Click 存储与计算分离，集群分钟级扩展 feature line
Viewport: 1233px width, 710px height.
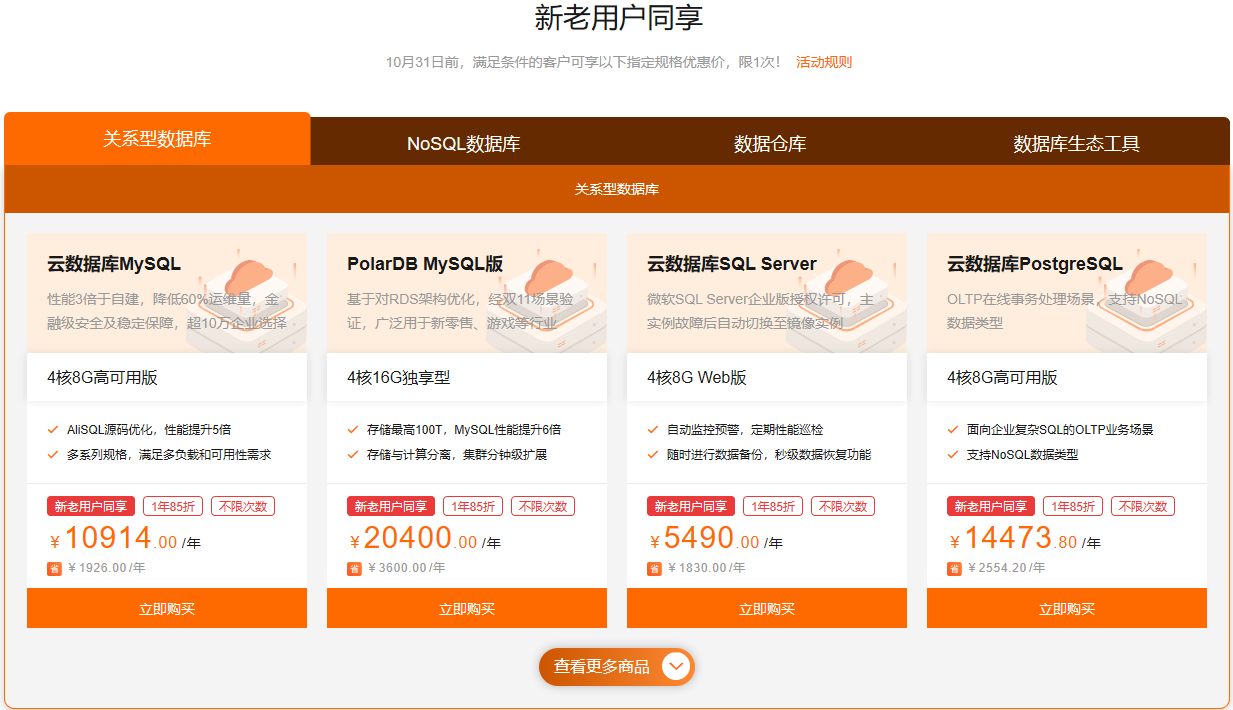(x=457, y=455)
